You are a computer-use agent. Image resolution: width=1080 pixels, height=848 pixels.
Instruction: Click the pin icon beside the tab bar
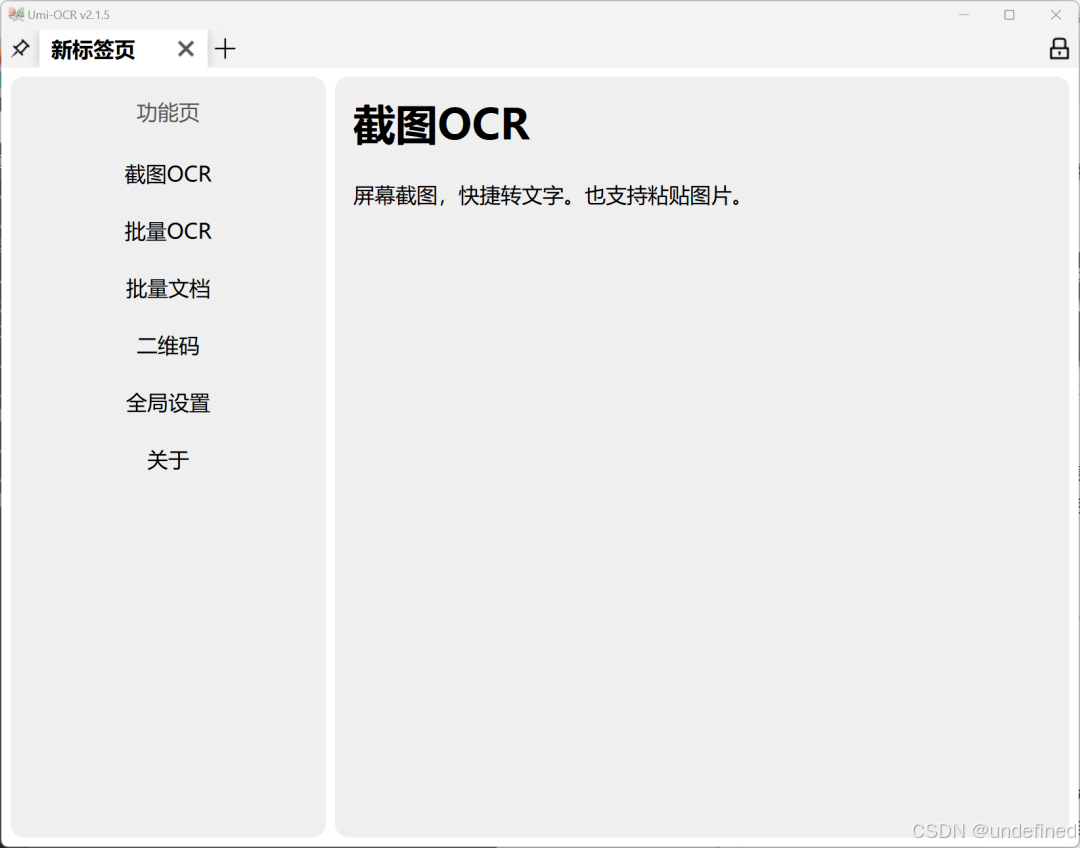tap(20, 48)
